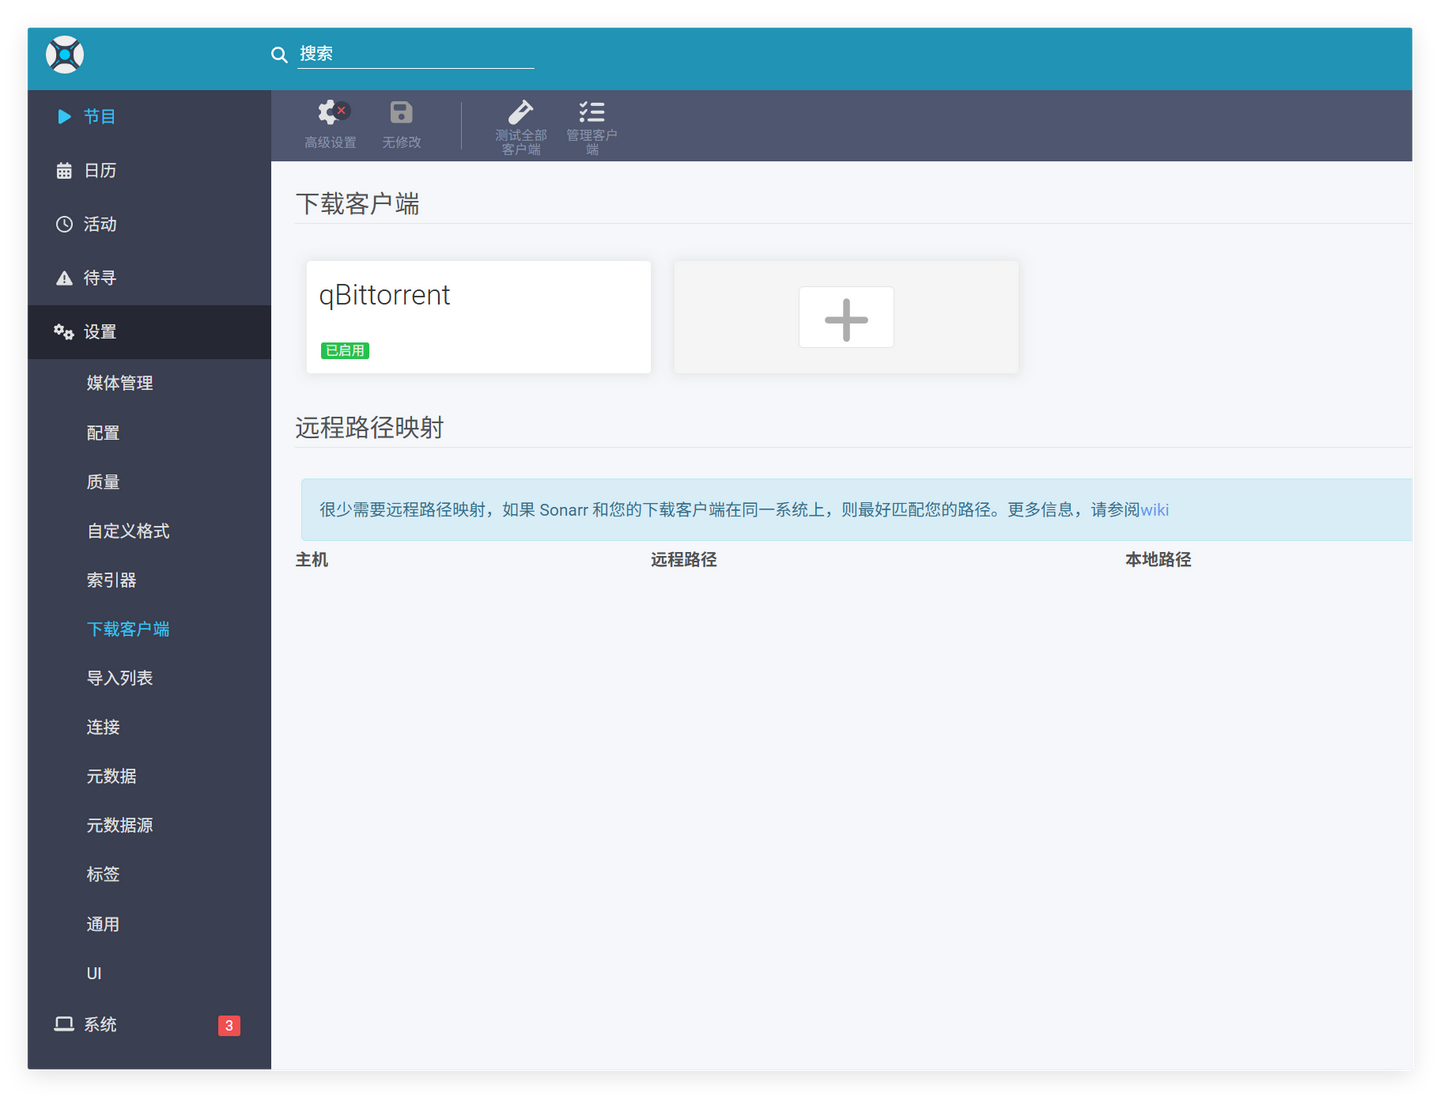Add a new download client with plus button
The height and width of the screenshot is (1097, 1440).
click(x=845, y=317)
